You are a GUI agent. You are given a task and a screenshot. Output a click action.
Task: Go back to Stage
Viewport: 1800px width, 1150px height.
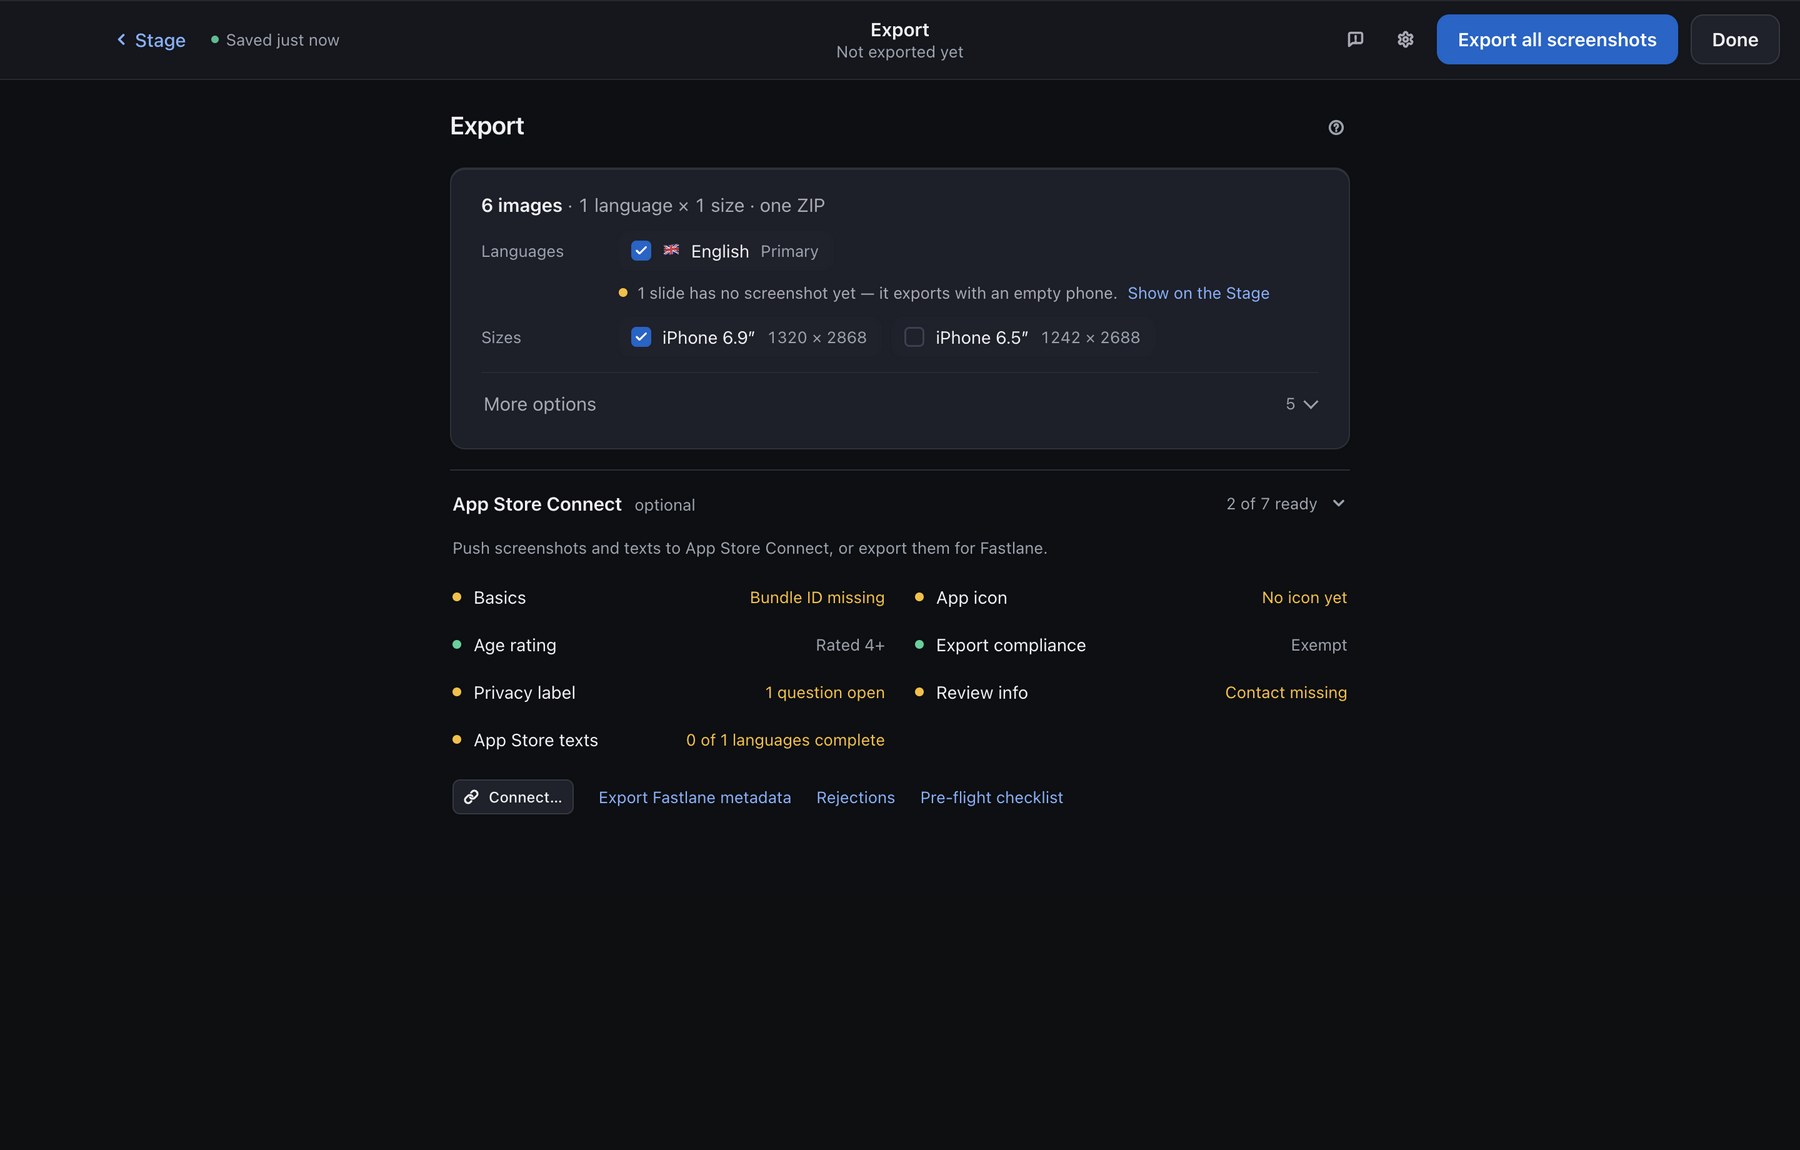[x=151, y=40]
